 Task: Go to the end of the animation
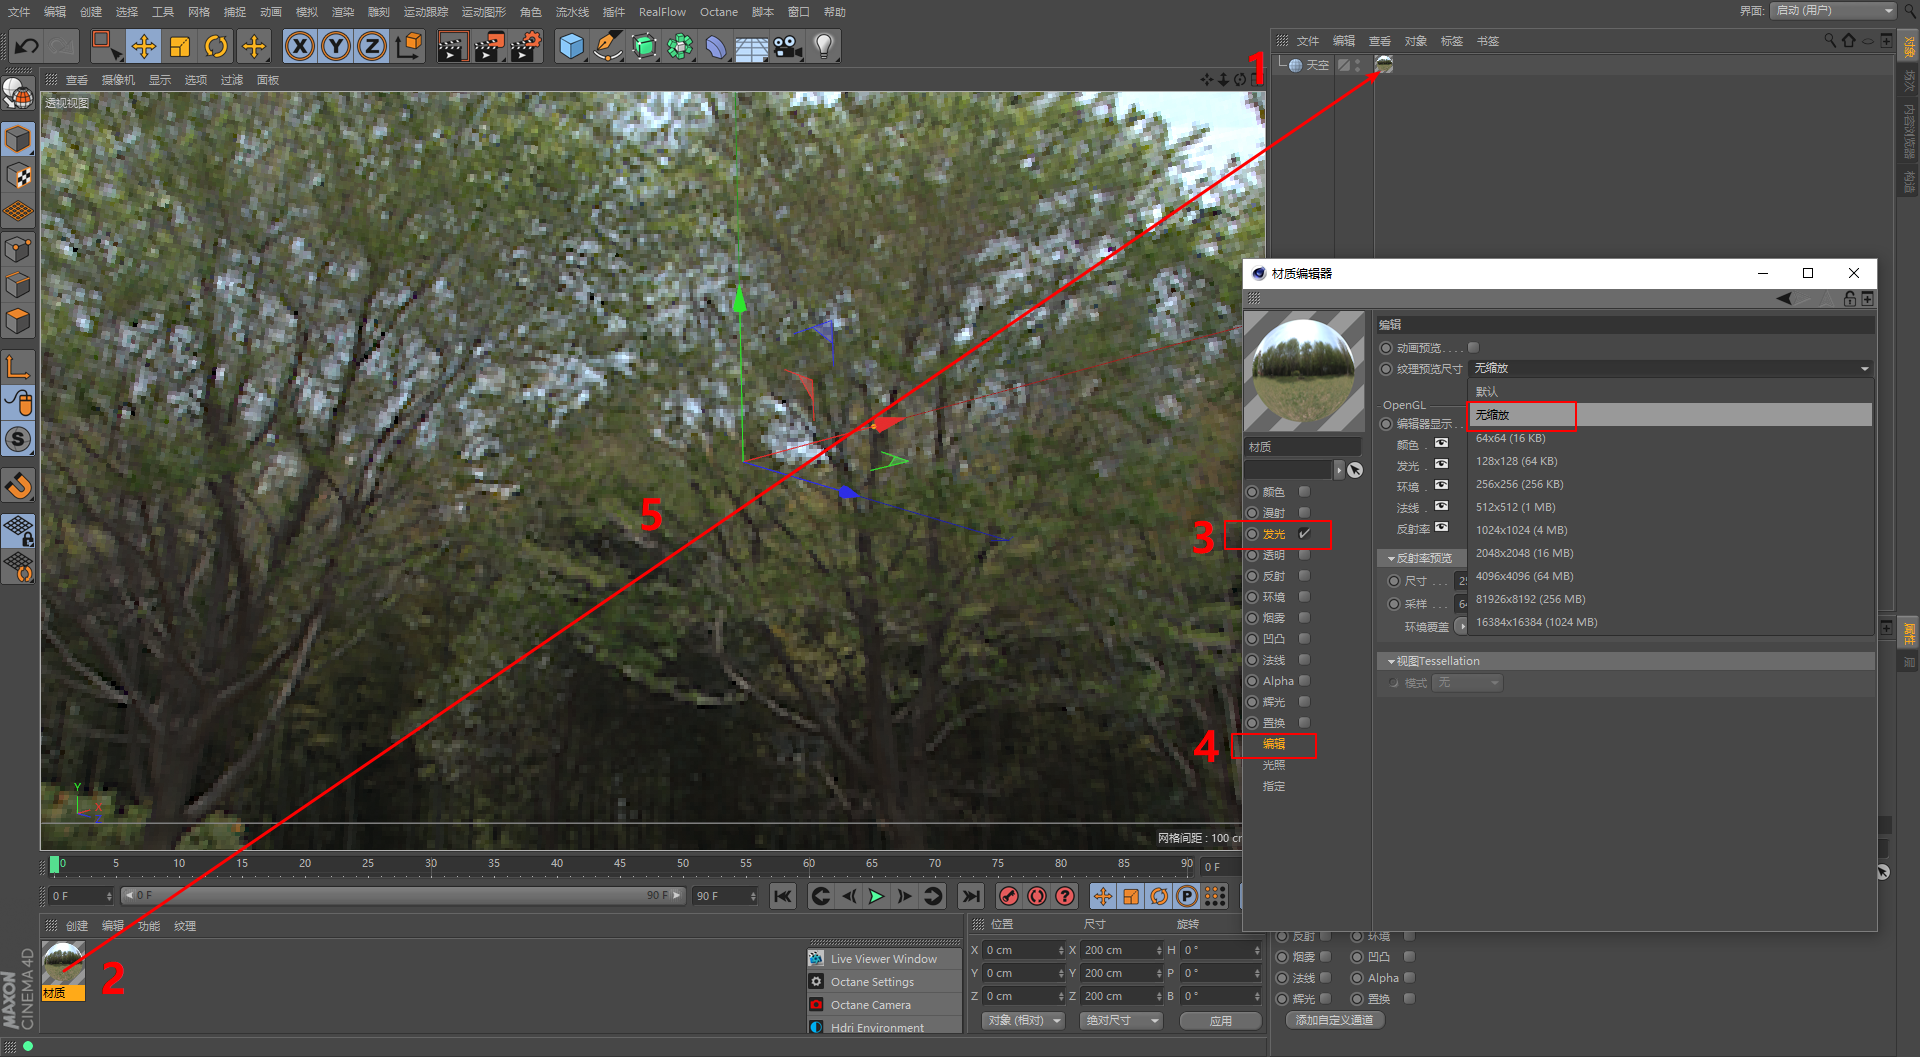pos(970,896)
